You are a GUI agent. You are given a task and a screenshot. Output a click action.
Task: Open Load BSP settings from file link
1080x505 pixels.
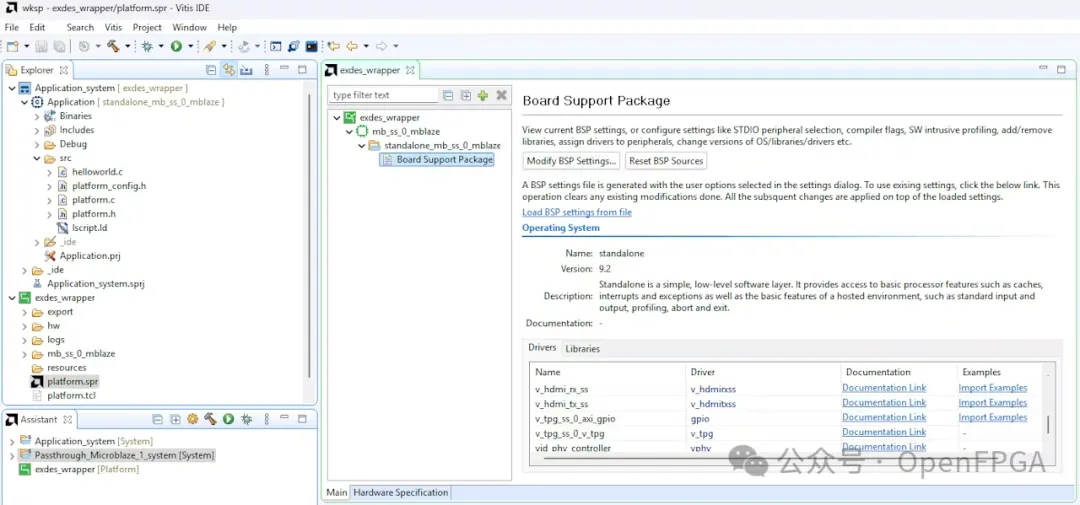pyautogui.click(x=577, y=212)
